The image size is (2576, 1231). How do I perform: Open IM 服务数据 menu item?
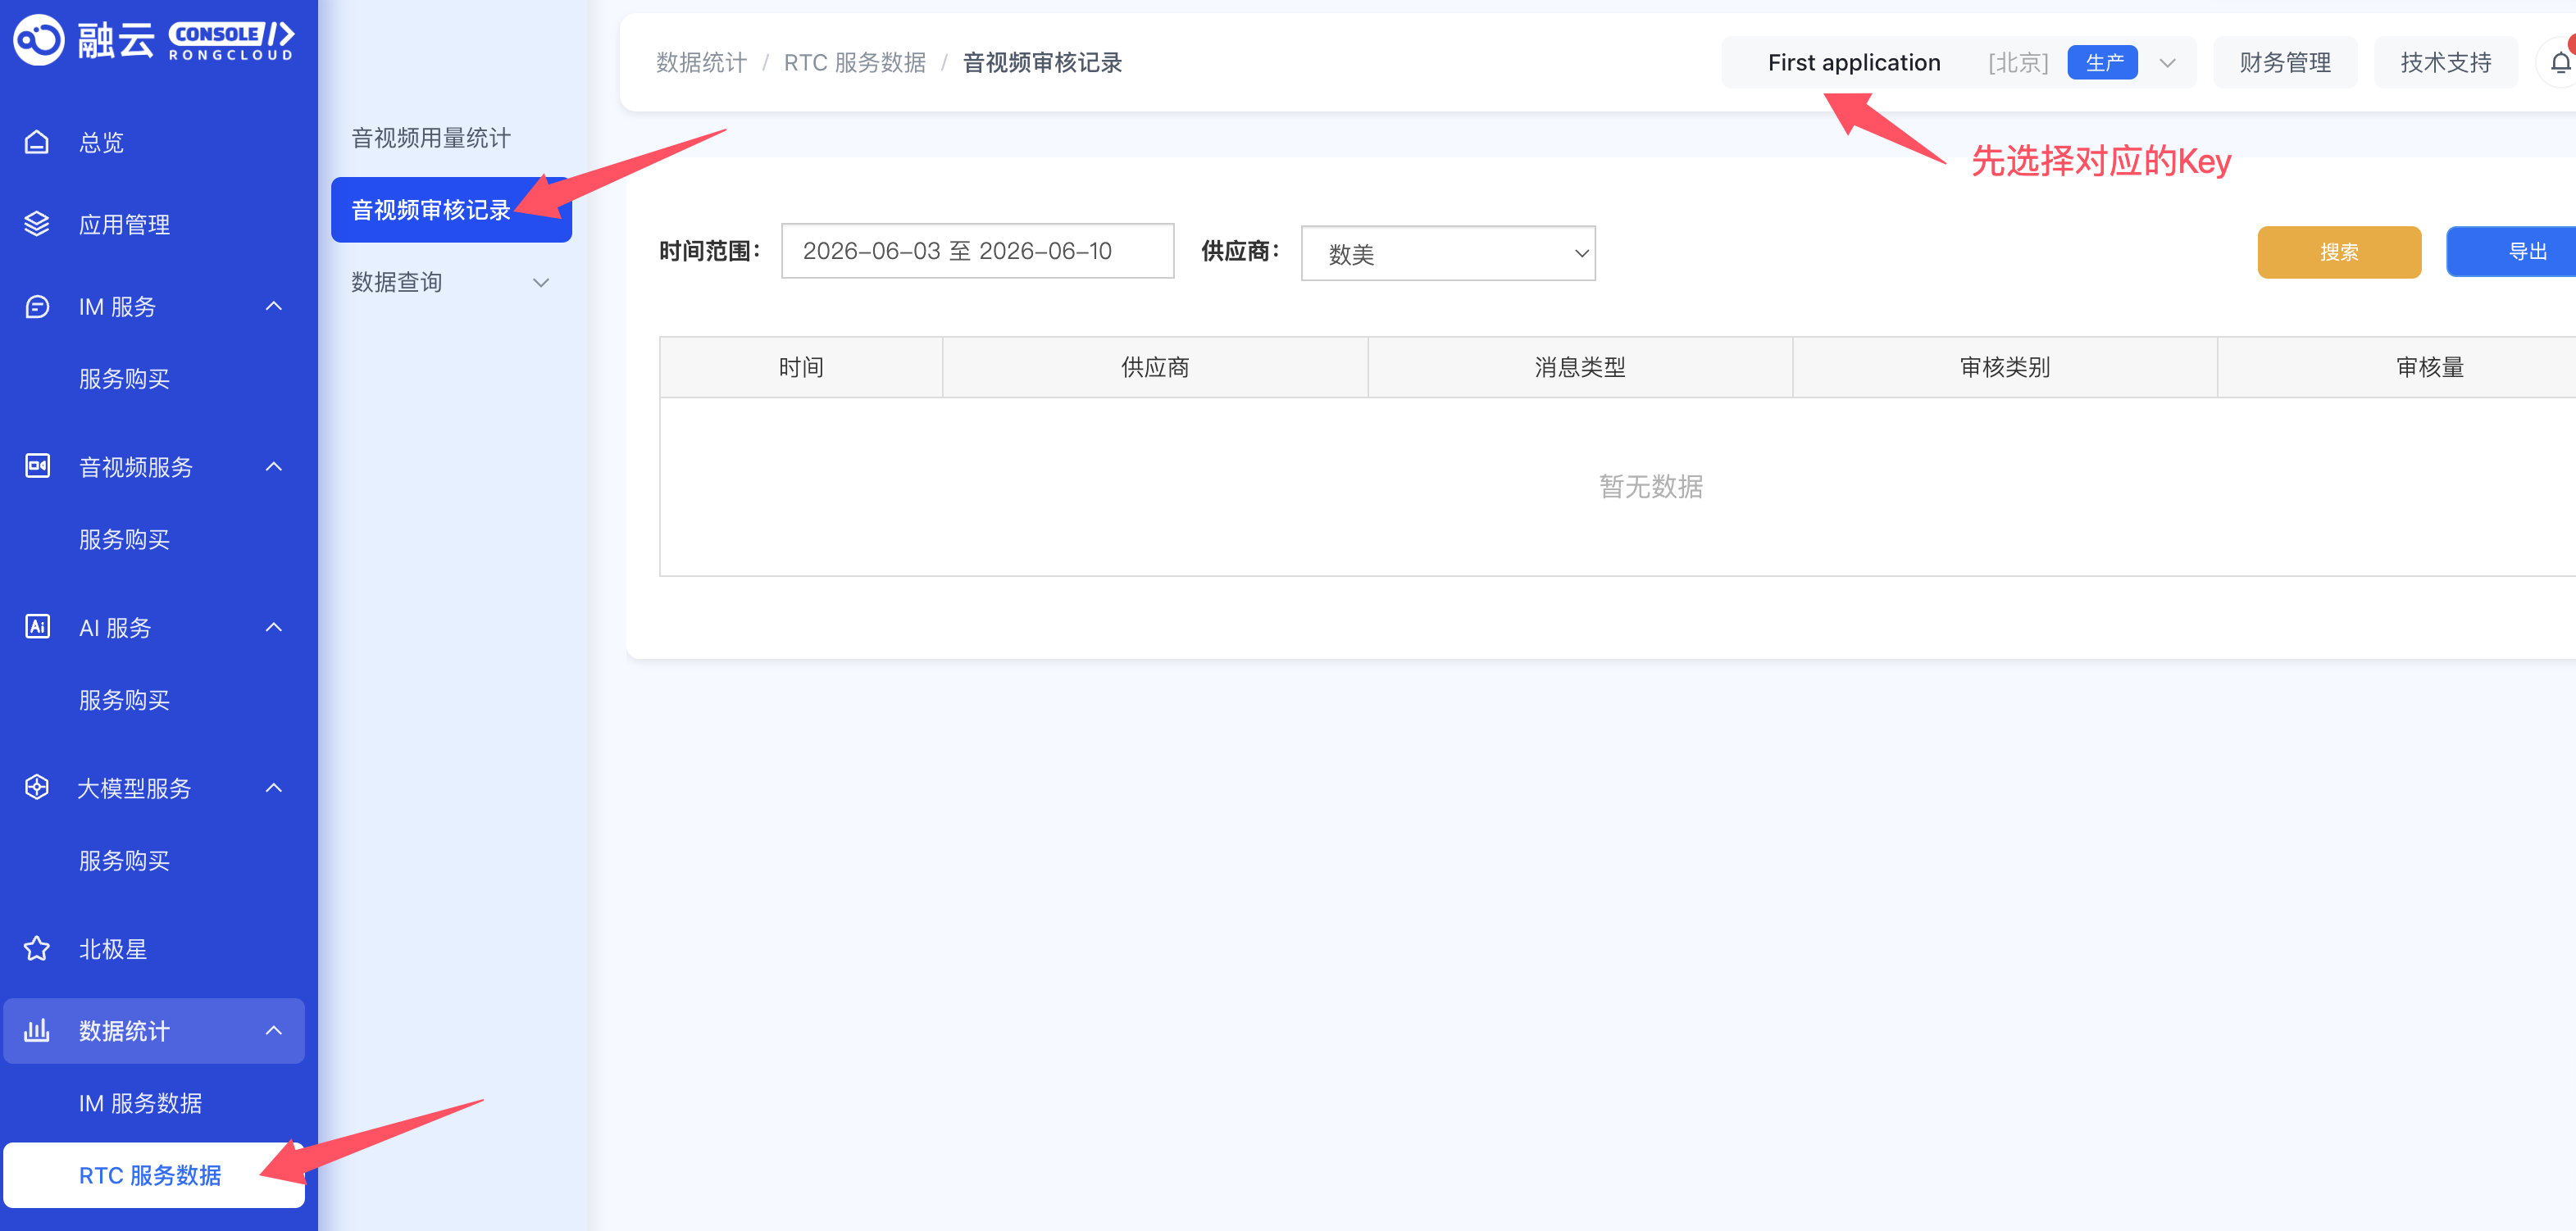pyautogui.click(x=141, y=1103)
